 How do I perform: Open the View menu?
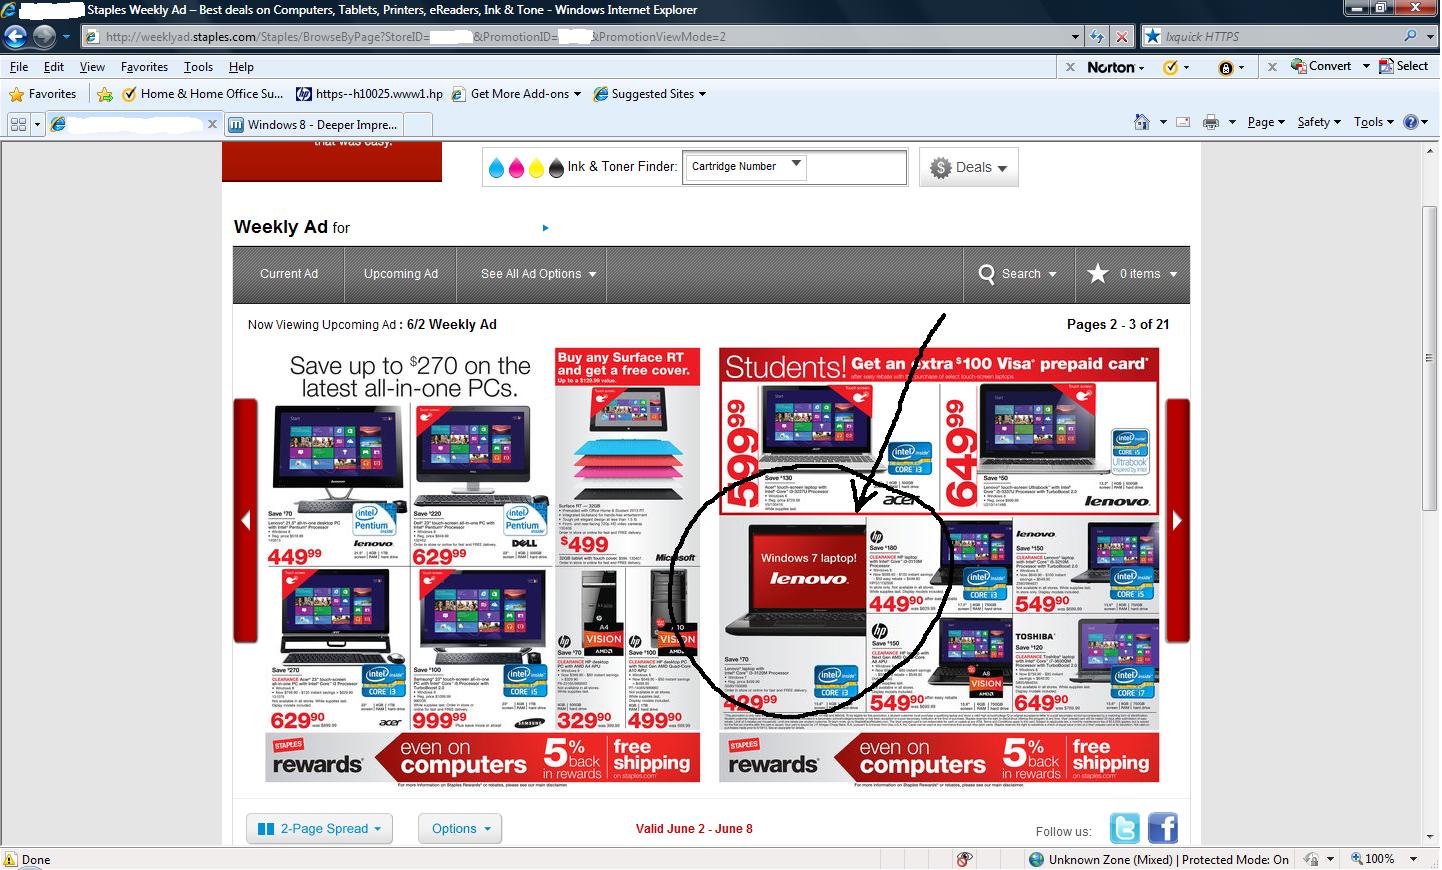(x=92, y=67)
